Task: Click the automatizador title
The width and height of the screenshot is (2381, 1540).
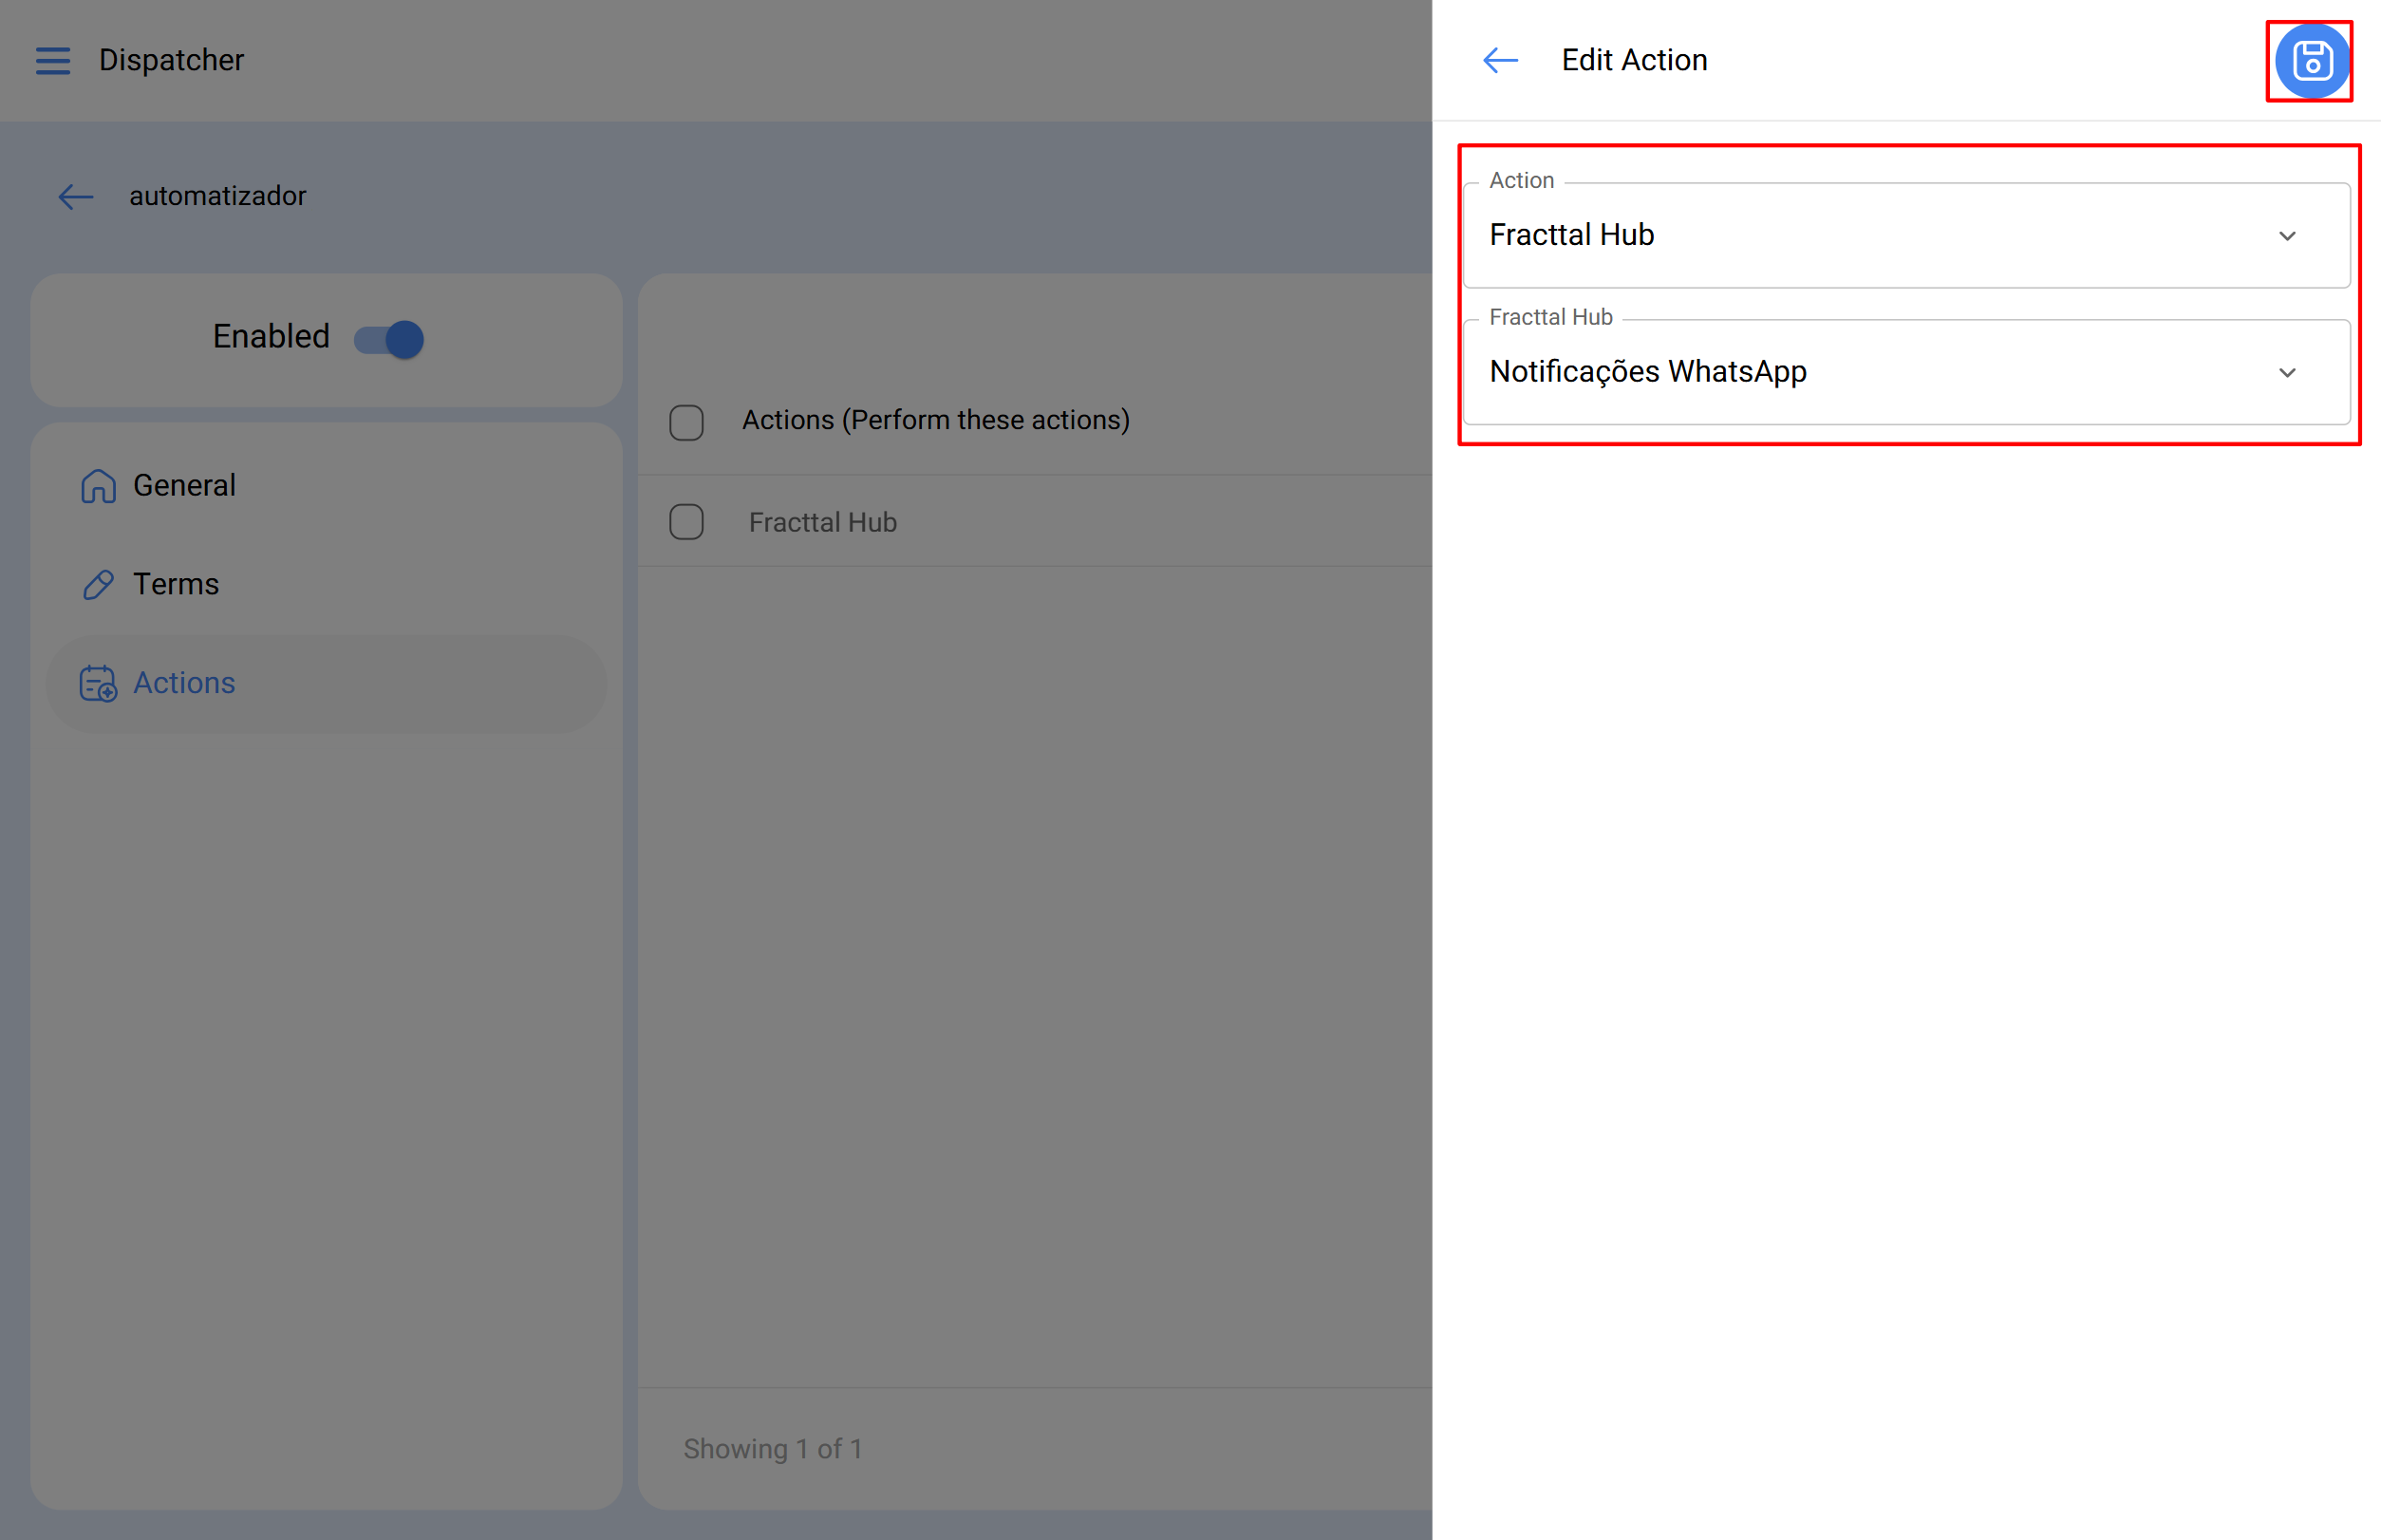Action: 217,197
